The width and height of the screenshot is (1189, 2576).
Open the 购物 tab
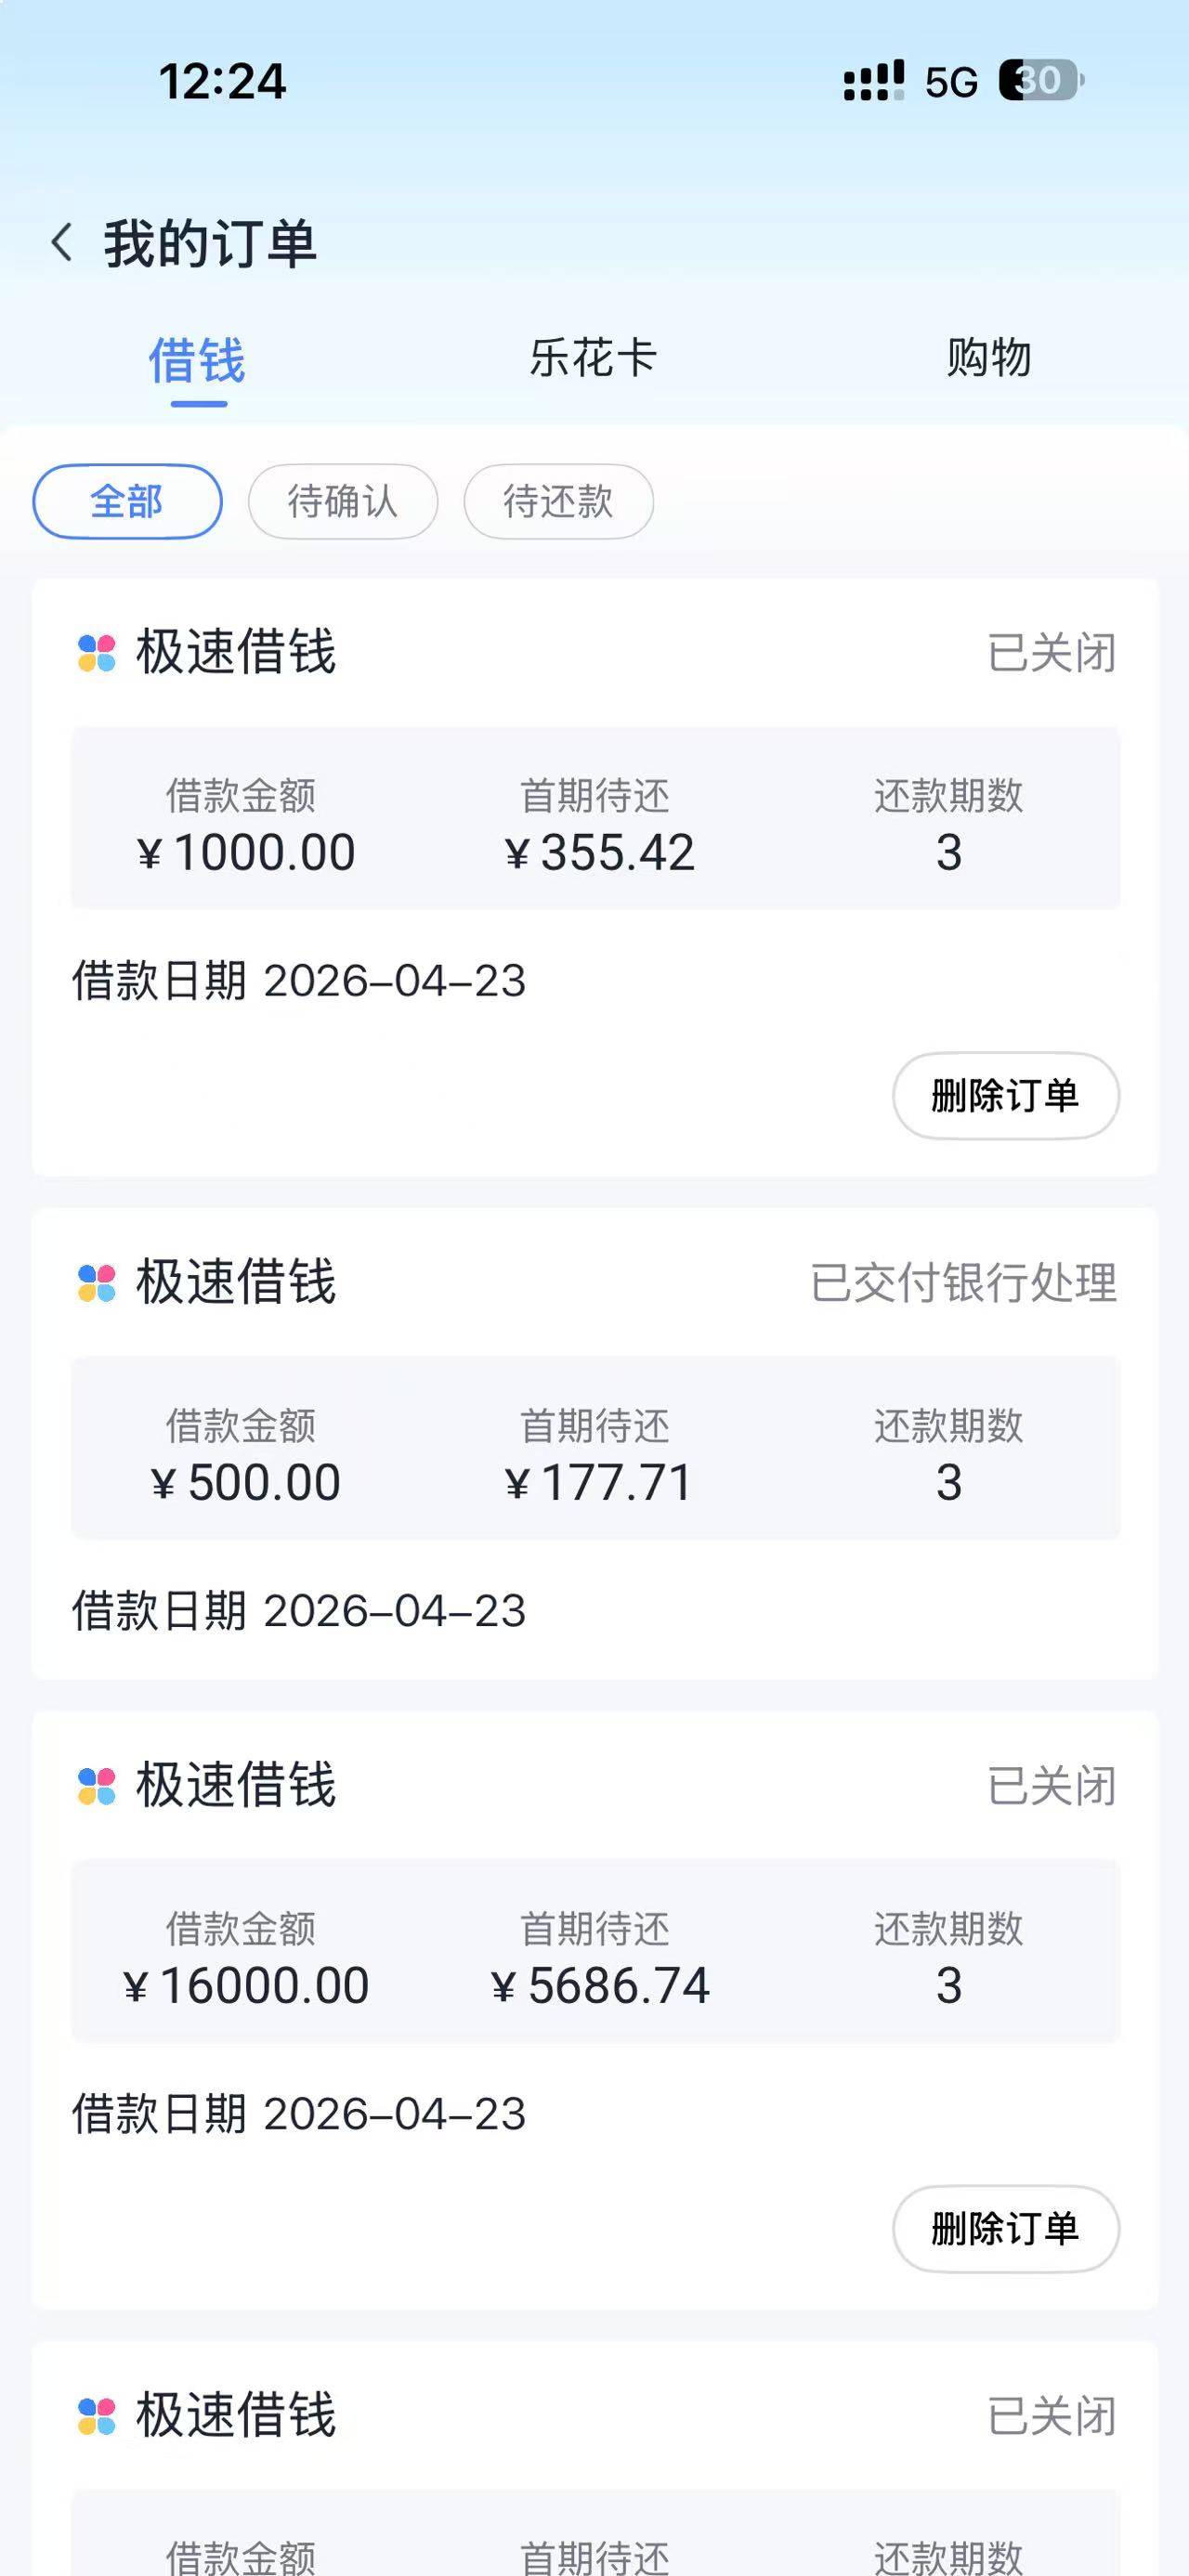pos(988,358)
